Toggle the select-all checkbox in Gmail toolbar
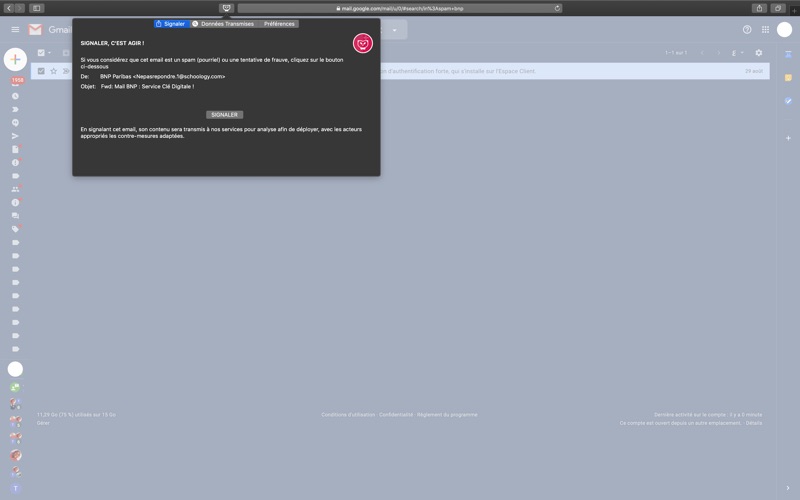The image size is (800, 500). point(41,53)
